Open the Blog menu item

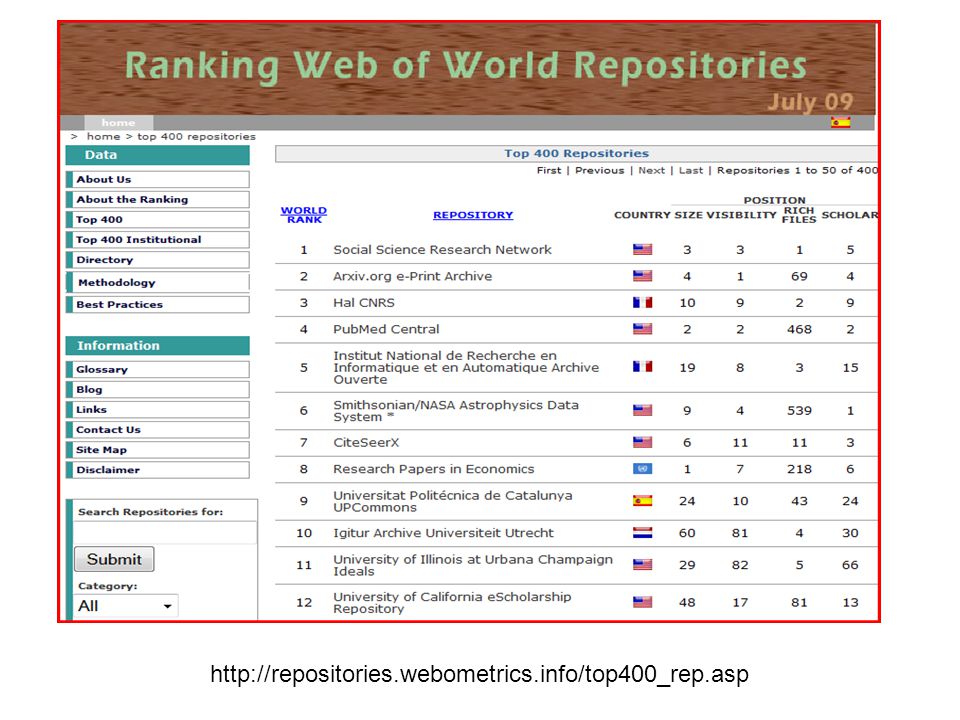tap(158, 389)
